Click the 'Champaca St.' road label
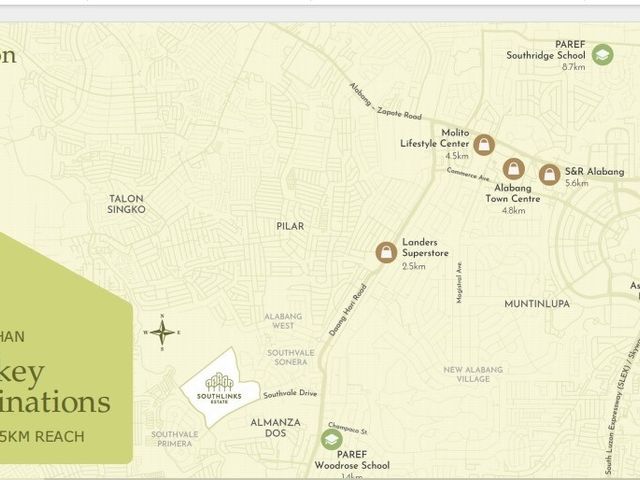This screenshot has height=480, width=640. tap(348, 428)
